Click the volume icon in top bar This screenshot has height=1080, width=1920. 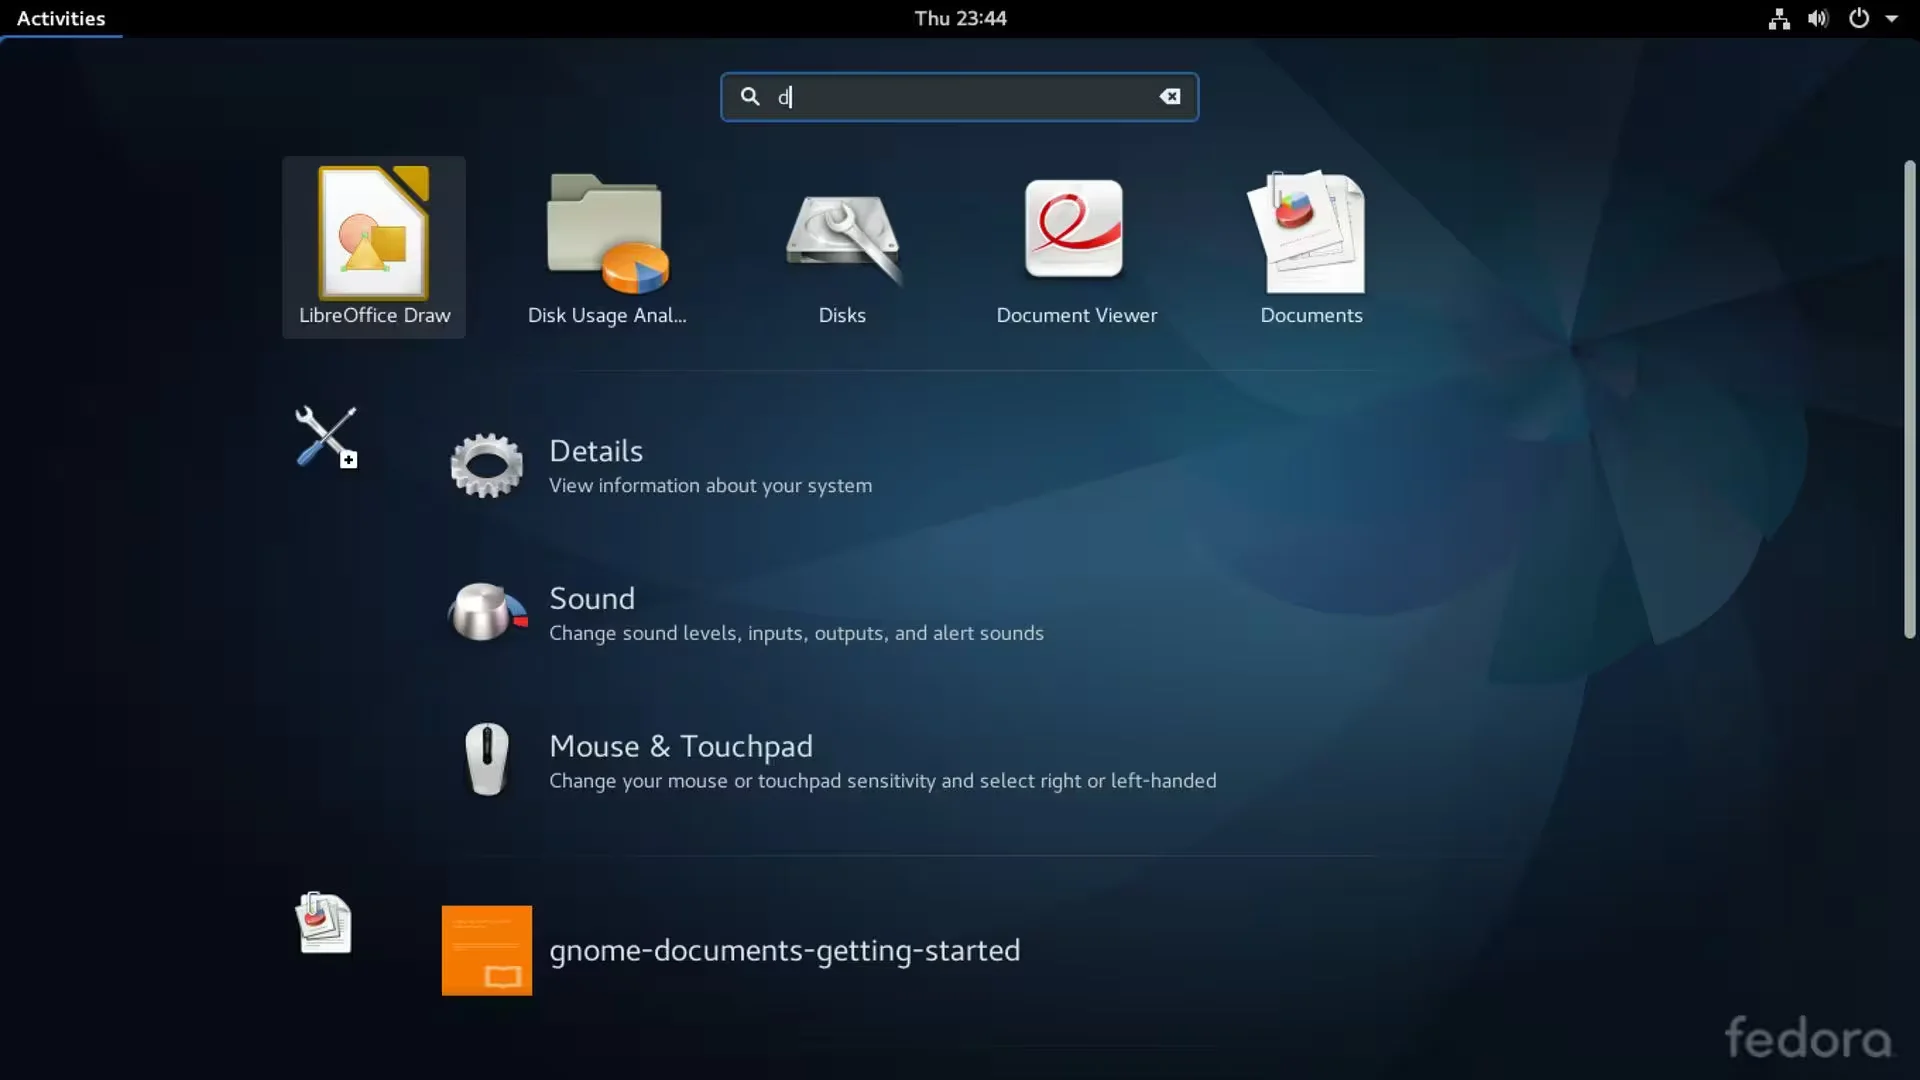1818,18
